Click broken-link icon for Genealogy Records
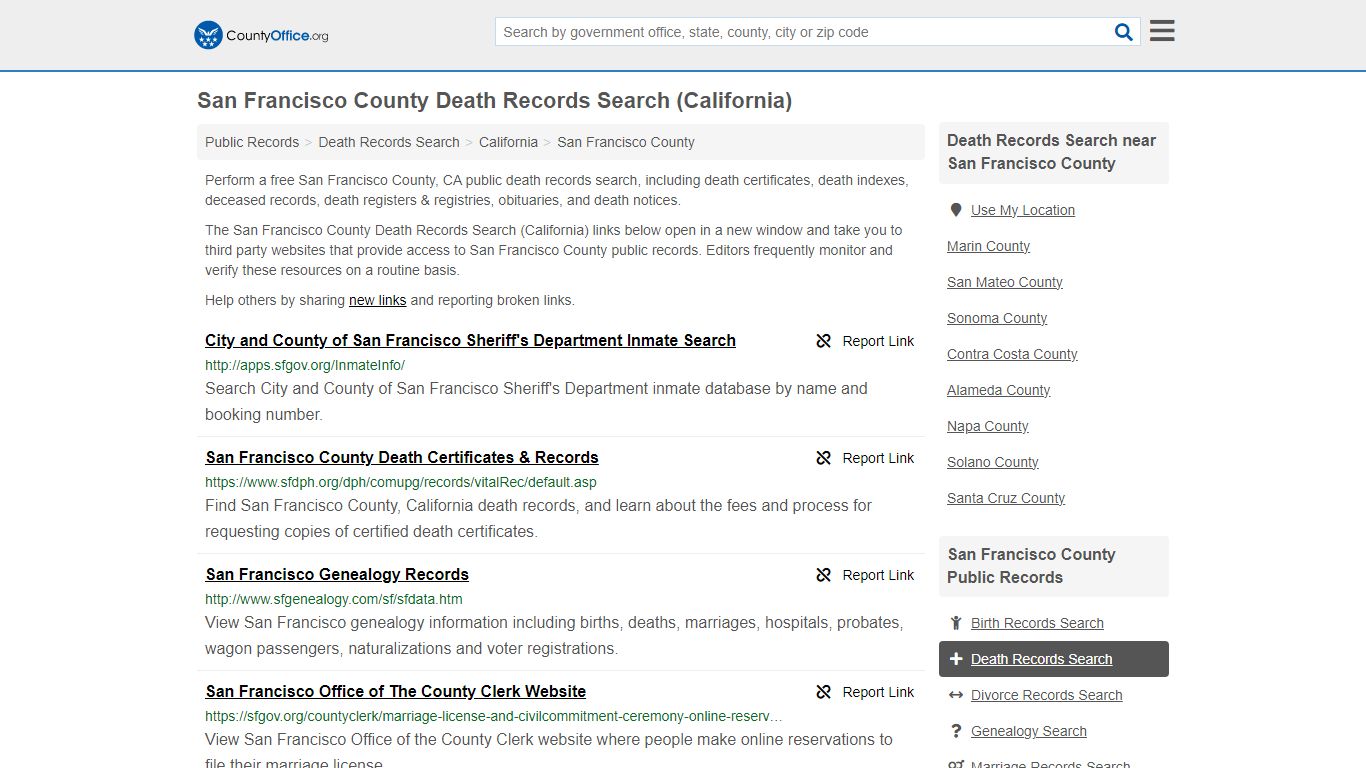This screenshot has width=1366, height=768. [x=823, y=575]
